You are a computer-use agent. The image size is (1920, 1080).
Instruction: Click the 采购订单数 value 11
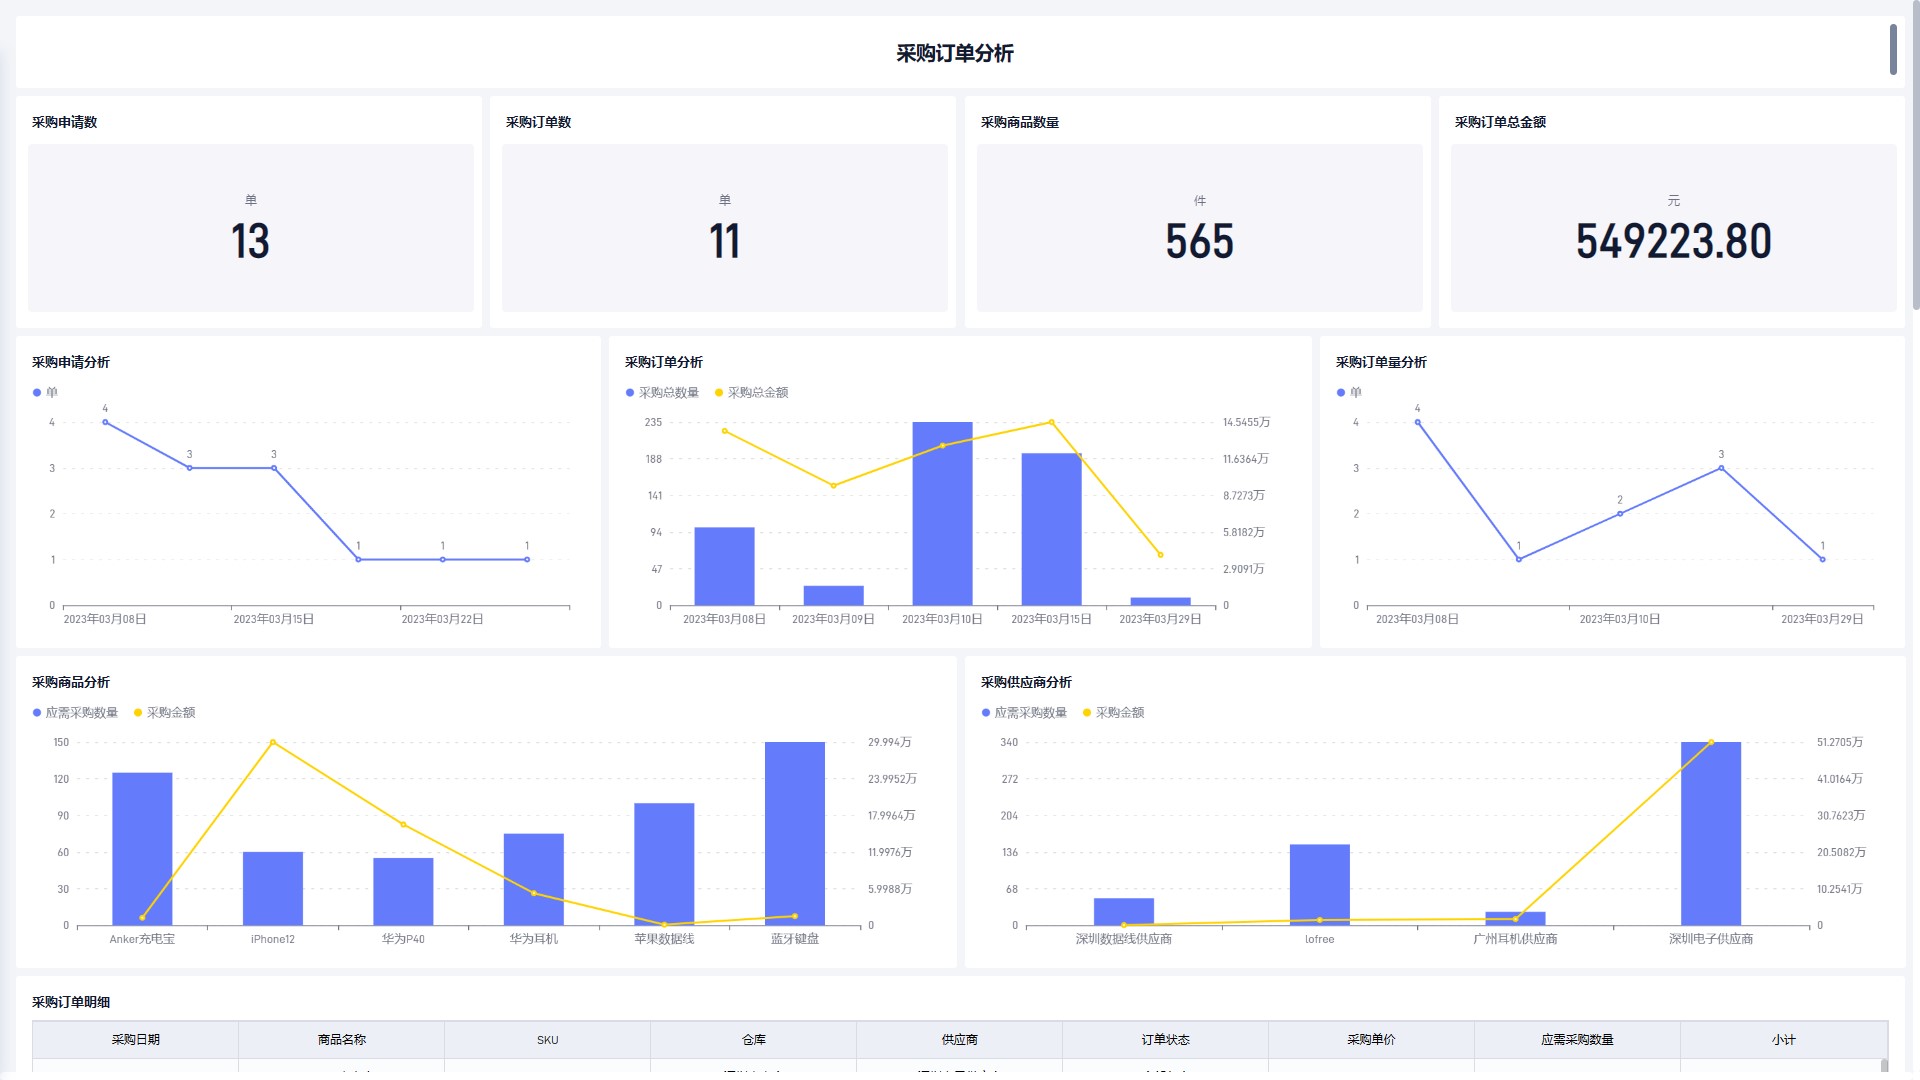pos(724,241)
